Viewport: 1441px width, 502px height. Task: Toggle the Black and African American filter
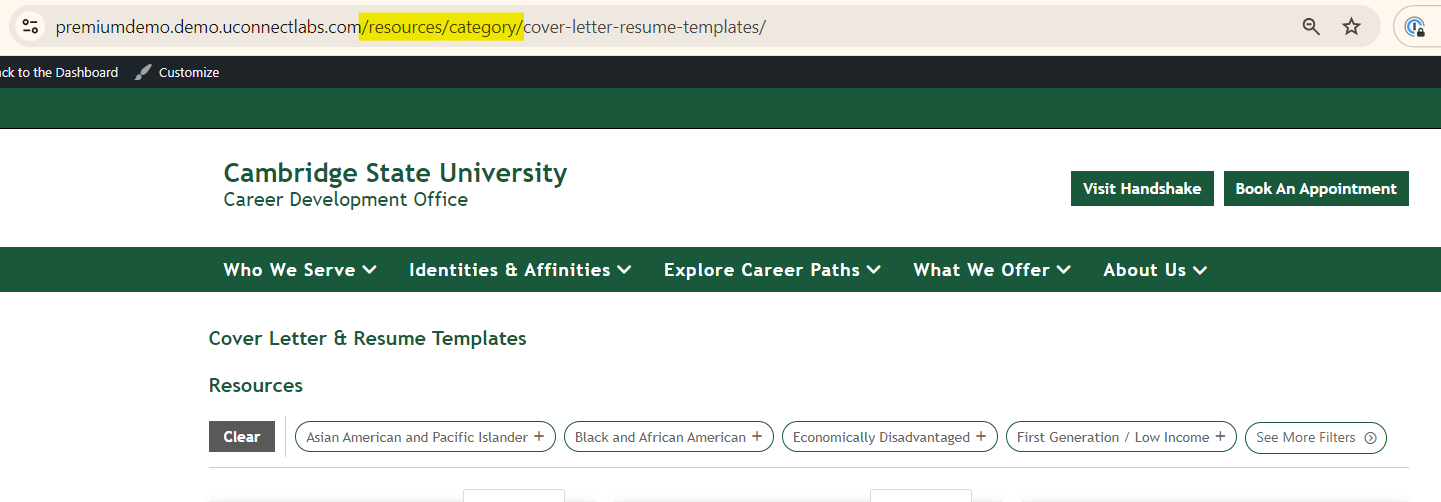(668, 437)
